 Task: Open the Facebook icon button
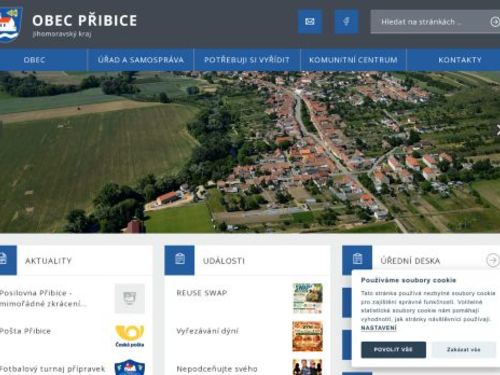tap(346, 22)
